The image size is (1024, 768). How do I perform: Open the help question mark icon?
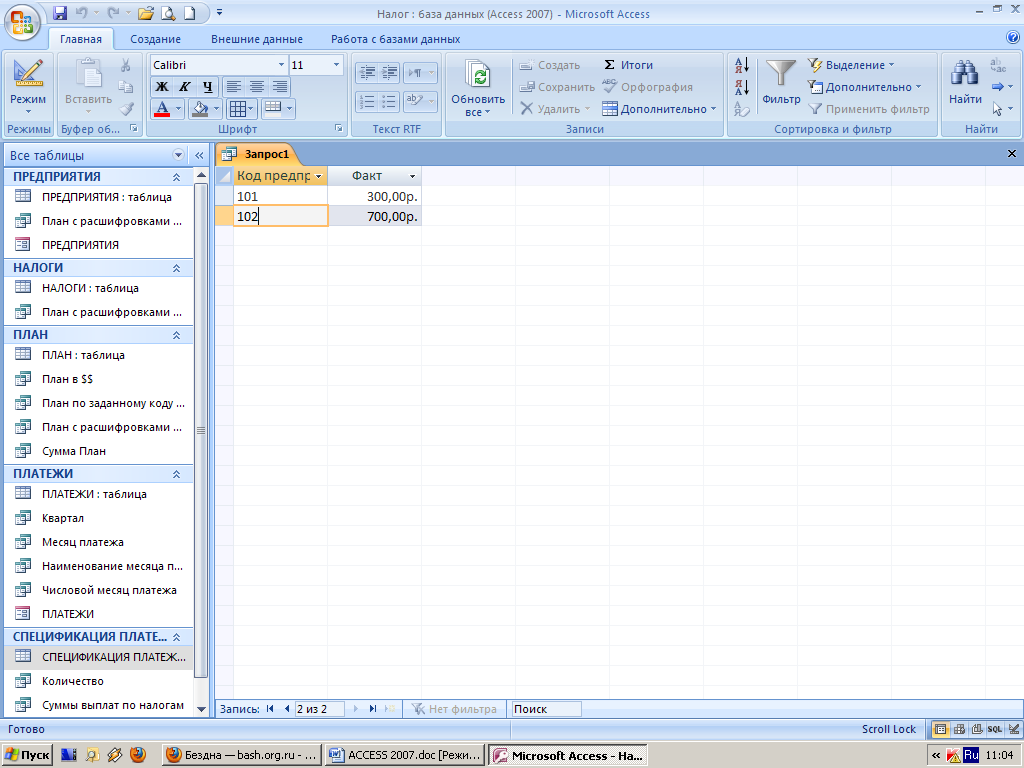coord(1013,38)
